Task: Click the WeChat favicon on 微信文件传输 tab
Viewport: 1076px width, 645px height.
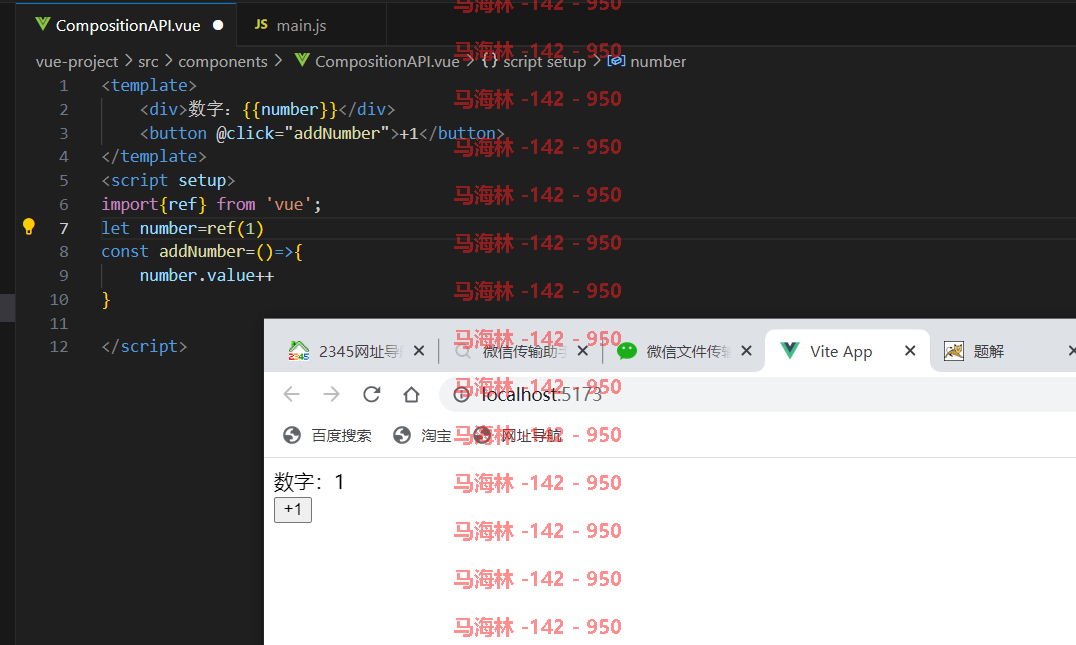Action: tap(627, 351)
